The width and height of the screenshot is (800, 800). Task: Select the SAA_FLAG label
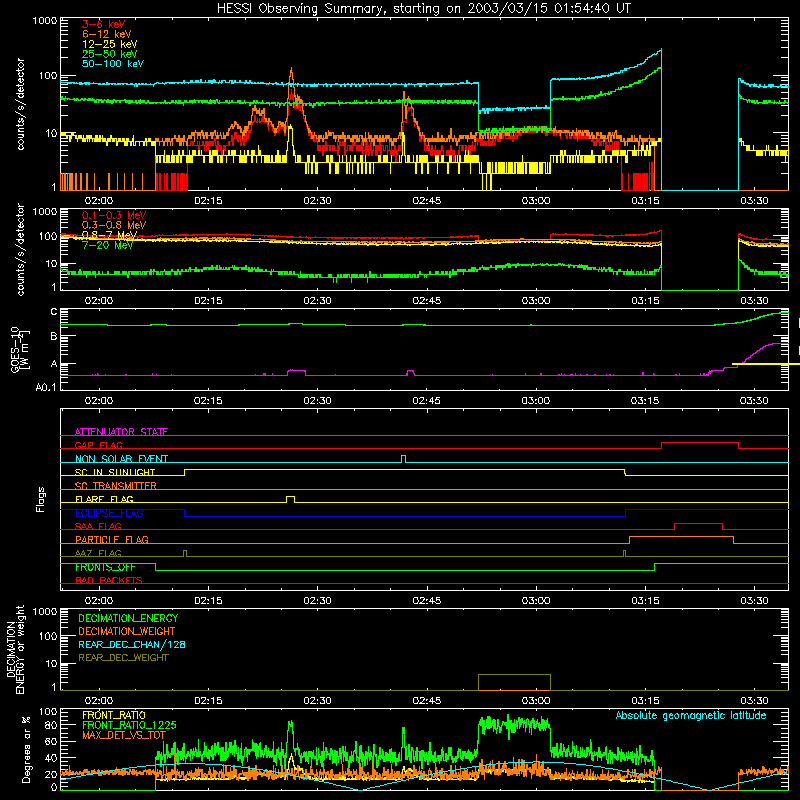coord(98,526)
